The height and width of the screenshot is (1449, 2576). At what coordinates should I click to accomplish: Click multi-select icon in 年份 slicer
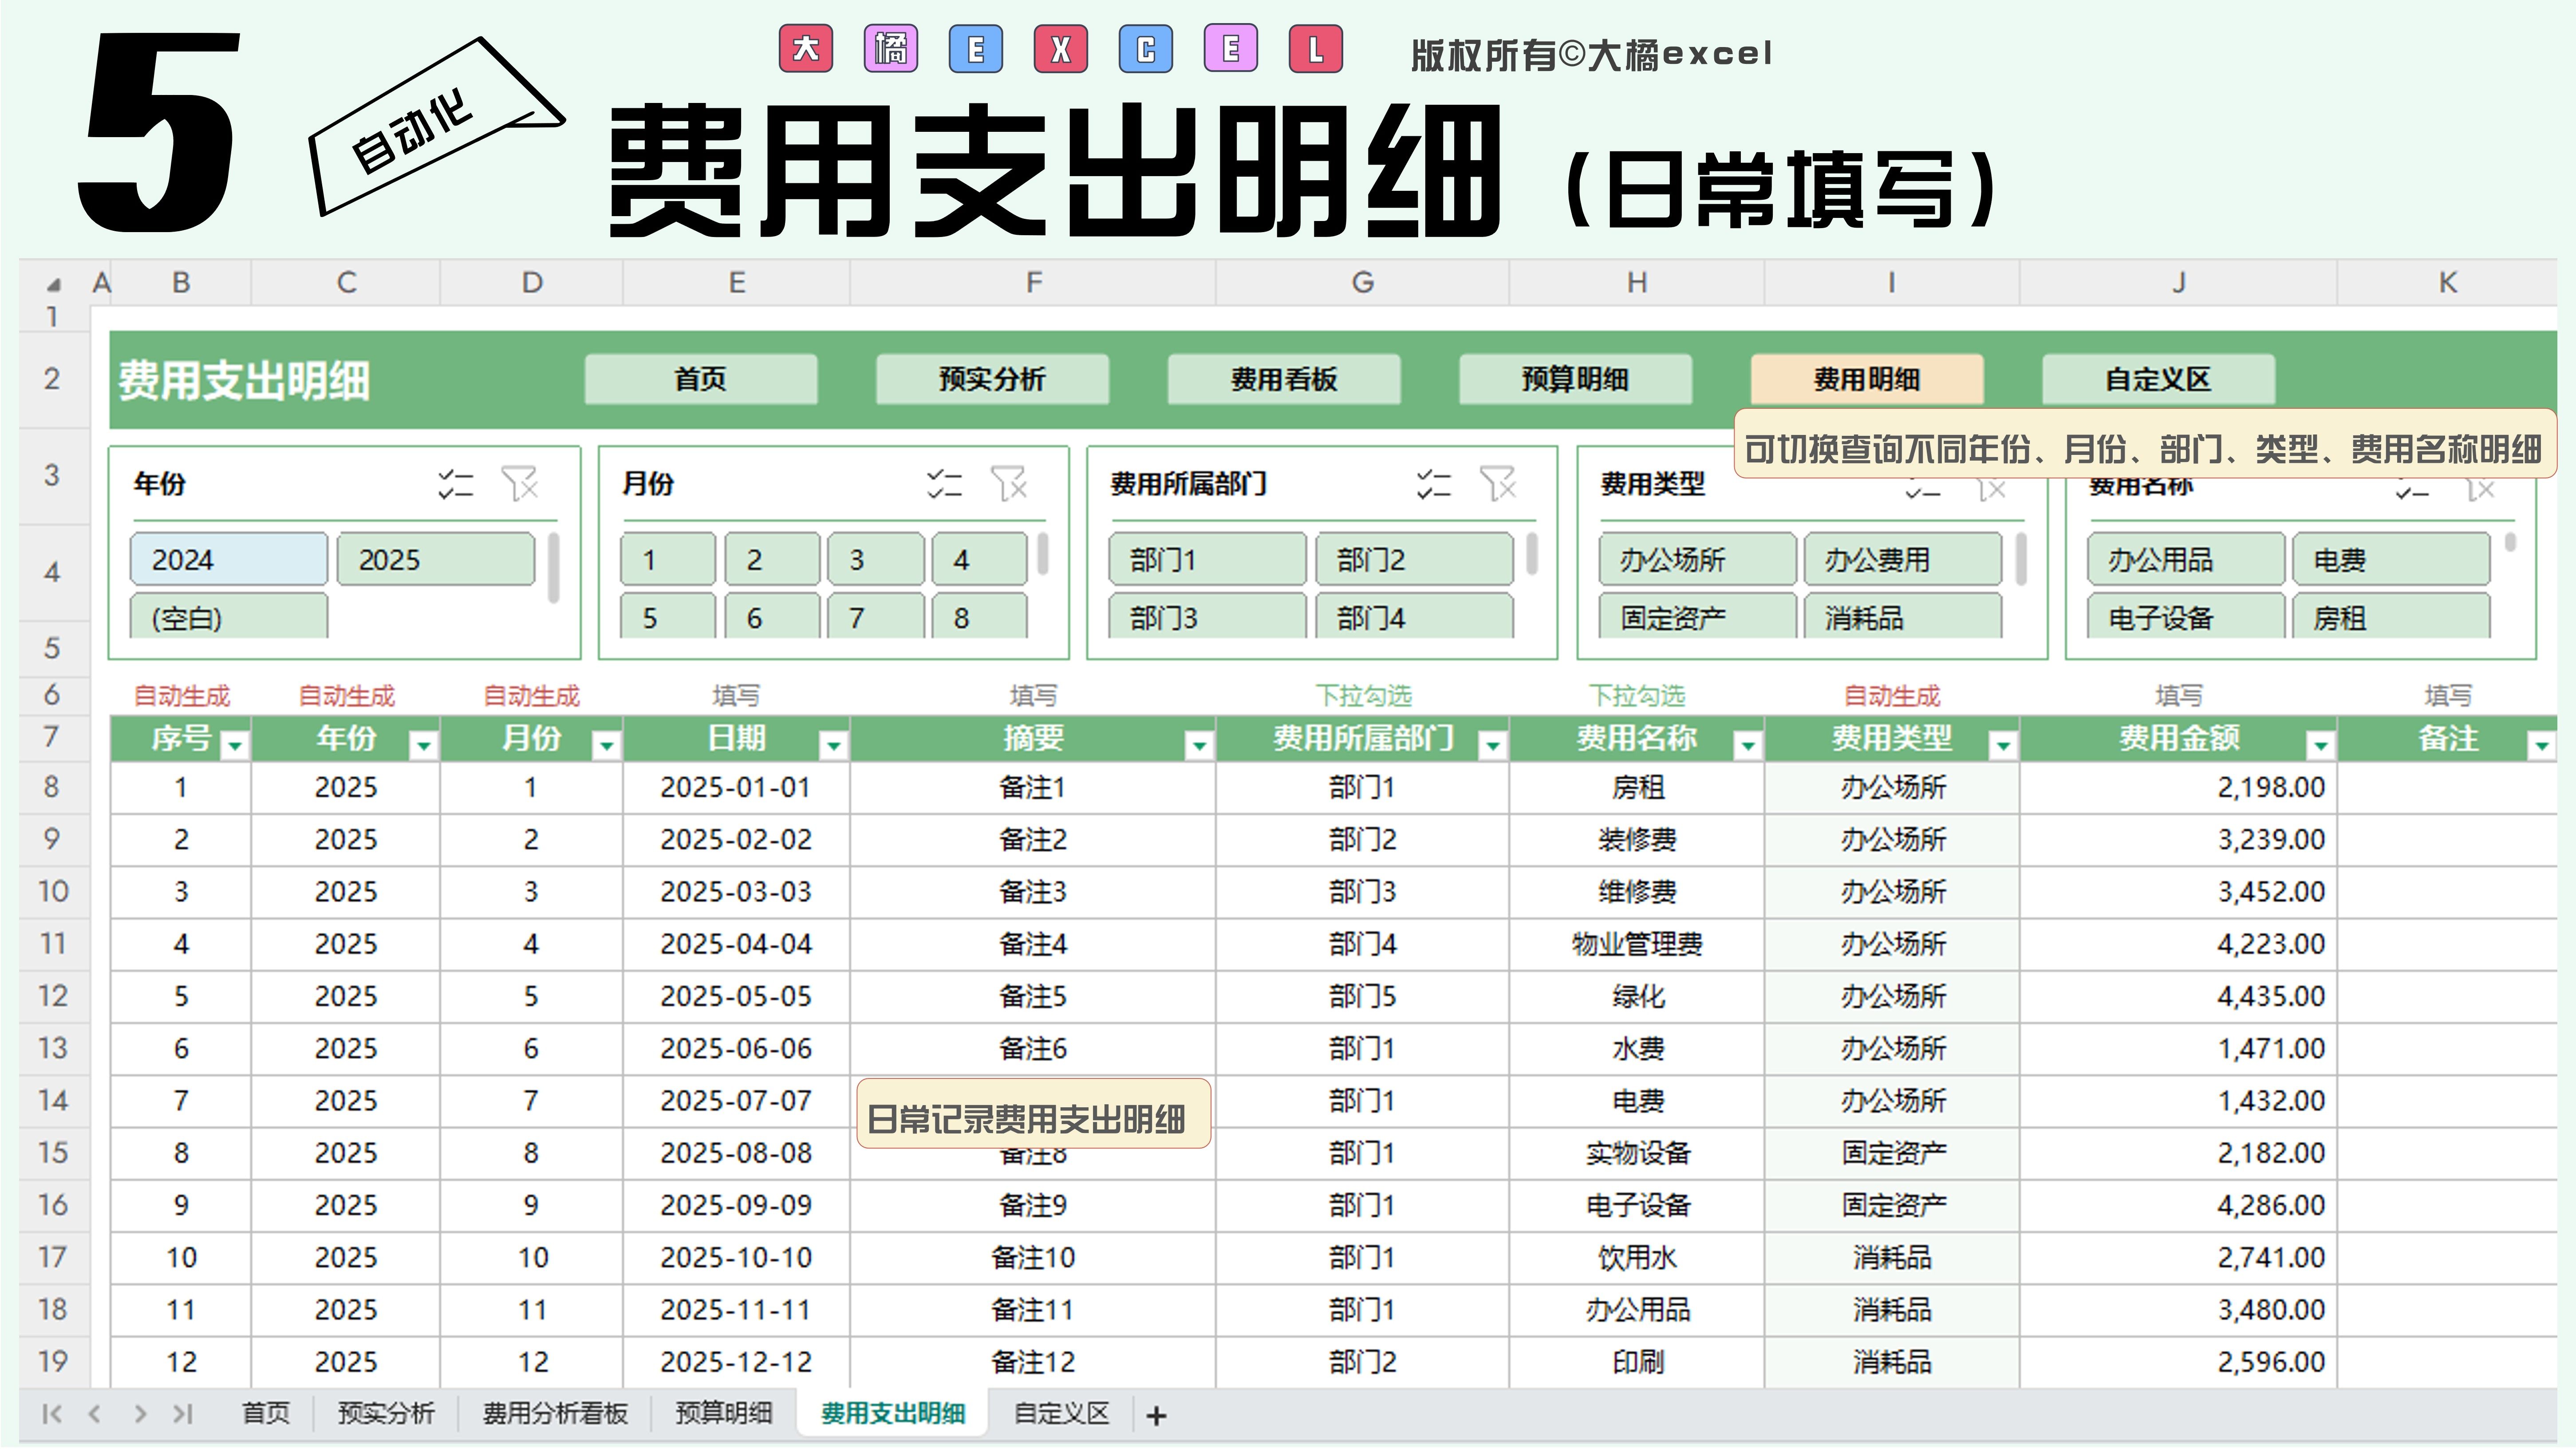pos(455,484)
